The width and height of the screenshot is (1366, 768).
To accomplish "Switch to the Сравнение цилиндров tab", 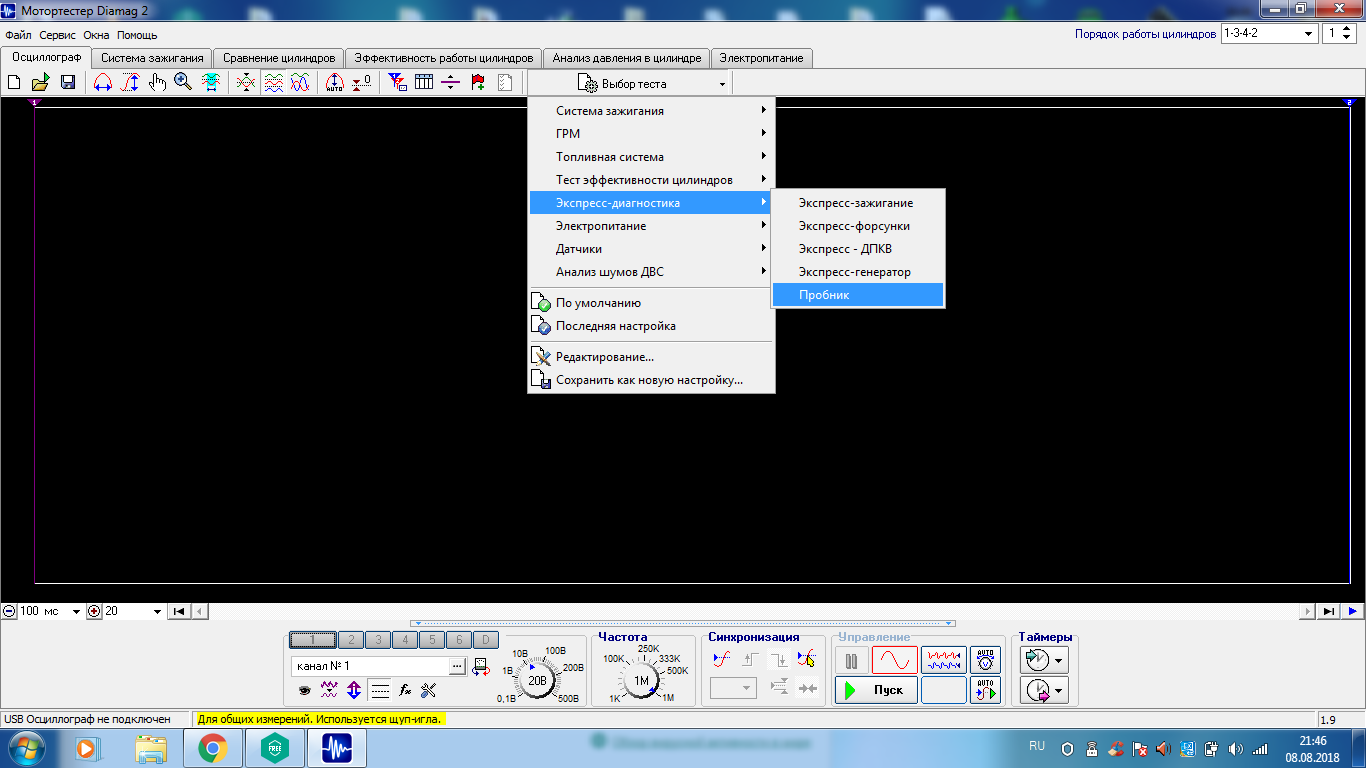I will (279, 58).
